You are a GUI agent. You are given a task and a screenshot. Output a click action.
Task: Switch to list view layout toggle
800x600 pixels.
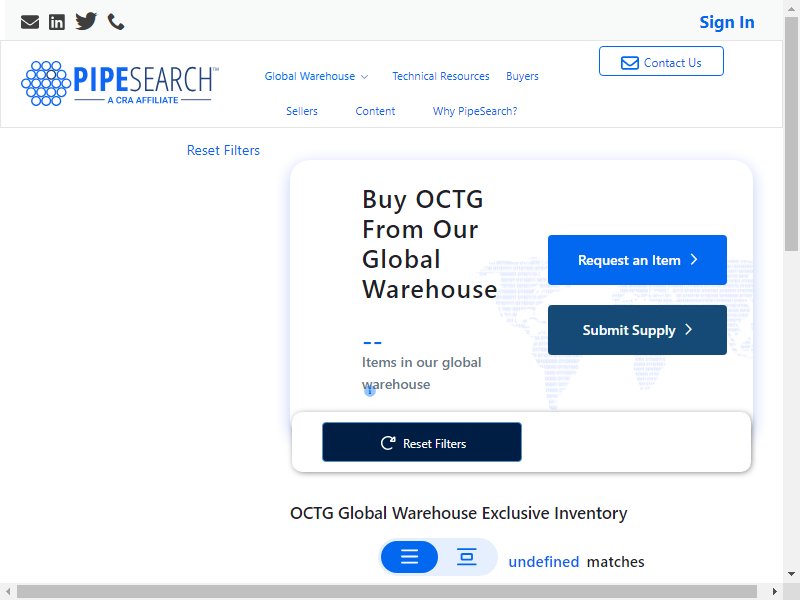[409, 557]
